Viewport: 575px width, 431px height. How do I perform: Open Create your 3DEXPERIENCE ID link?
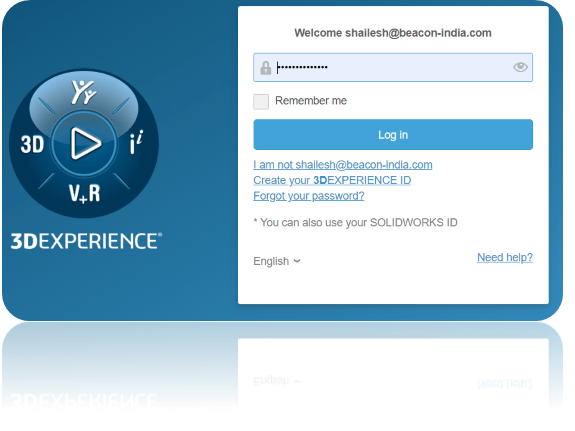coord(332,180)
